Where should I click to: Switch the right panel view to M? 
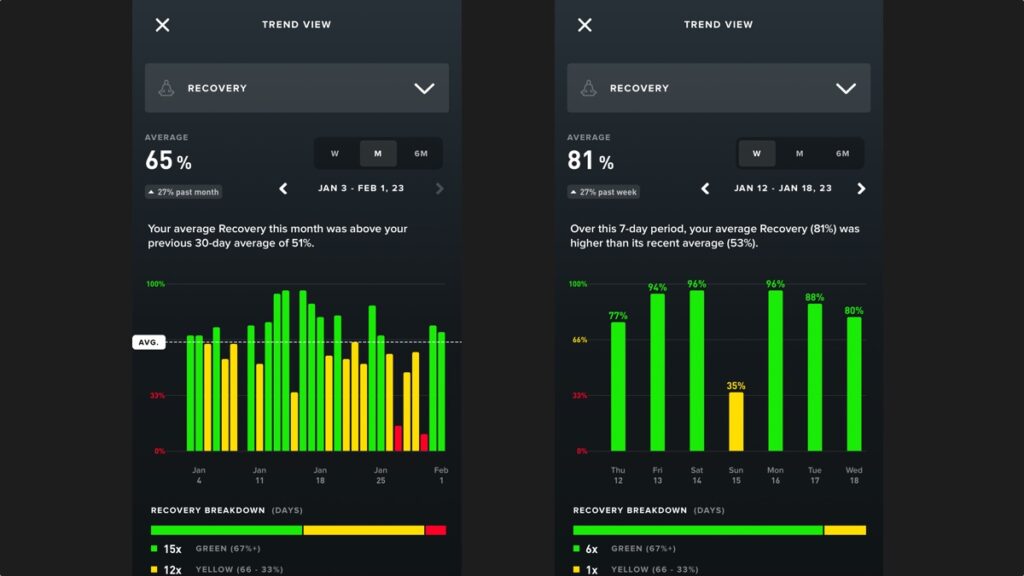(x=800, y=153)
